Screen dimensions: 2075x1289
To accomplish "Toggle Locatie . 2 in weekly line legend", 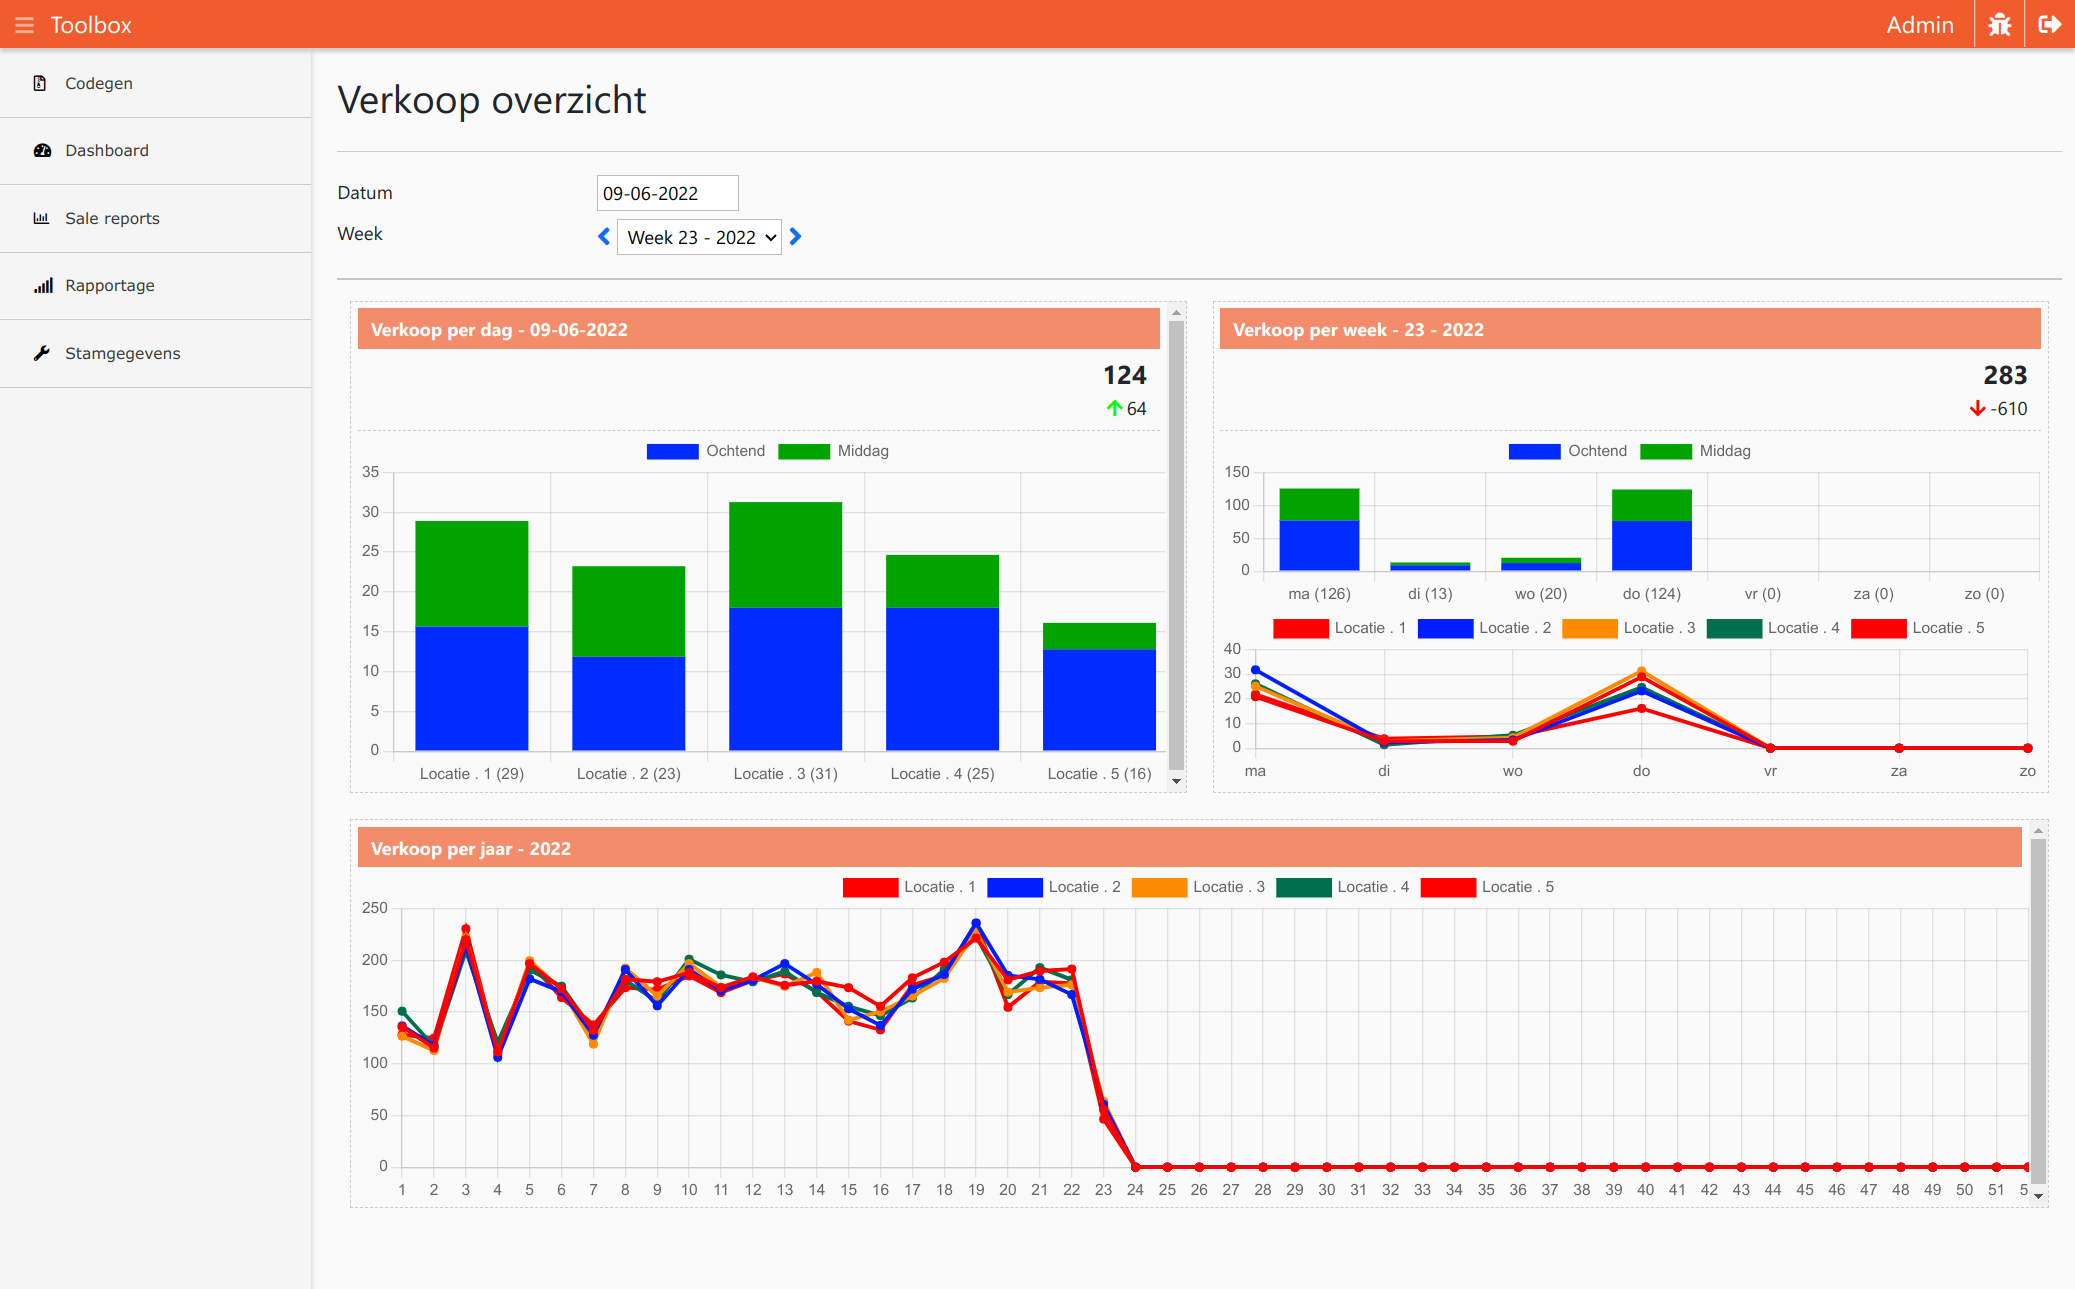I will click(x=1484, y=628).
